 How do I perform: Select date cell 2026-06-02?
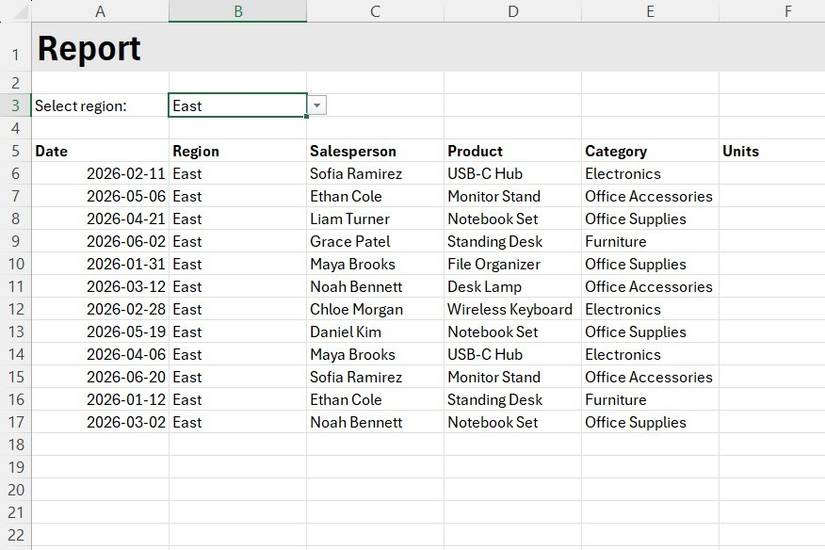pyautogui.click(x=100, y=241)
